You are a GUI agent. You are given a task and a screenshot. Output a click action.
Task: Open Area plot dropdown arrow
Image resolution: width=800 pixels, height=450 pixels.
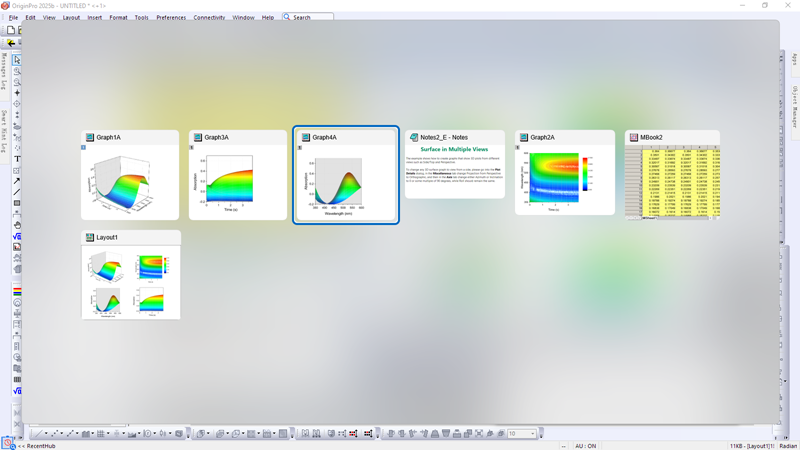(139, 434)
